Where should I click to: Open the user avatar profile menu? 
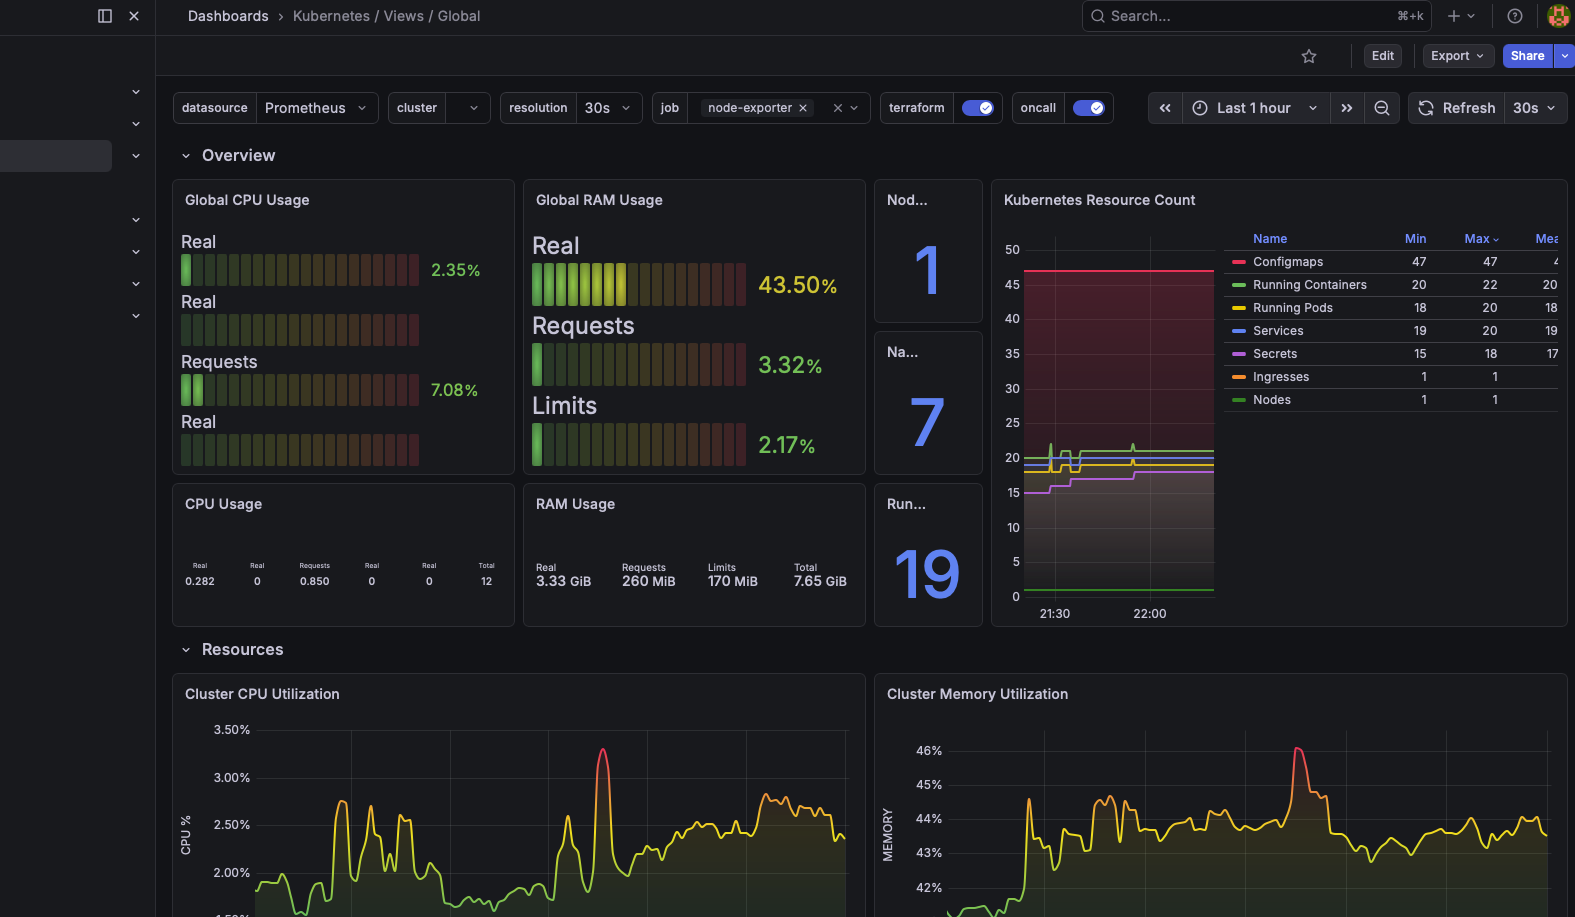(1558, 16)
